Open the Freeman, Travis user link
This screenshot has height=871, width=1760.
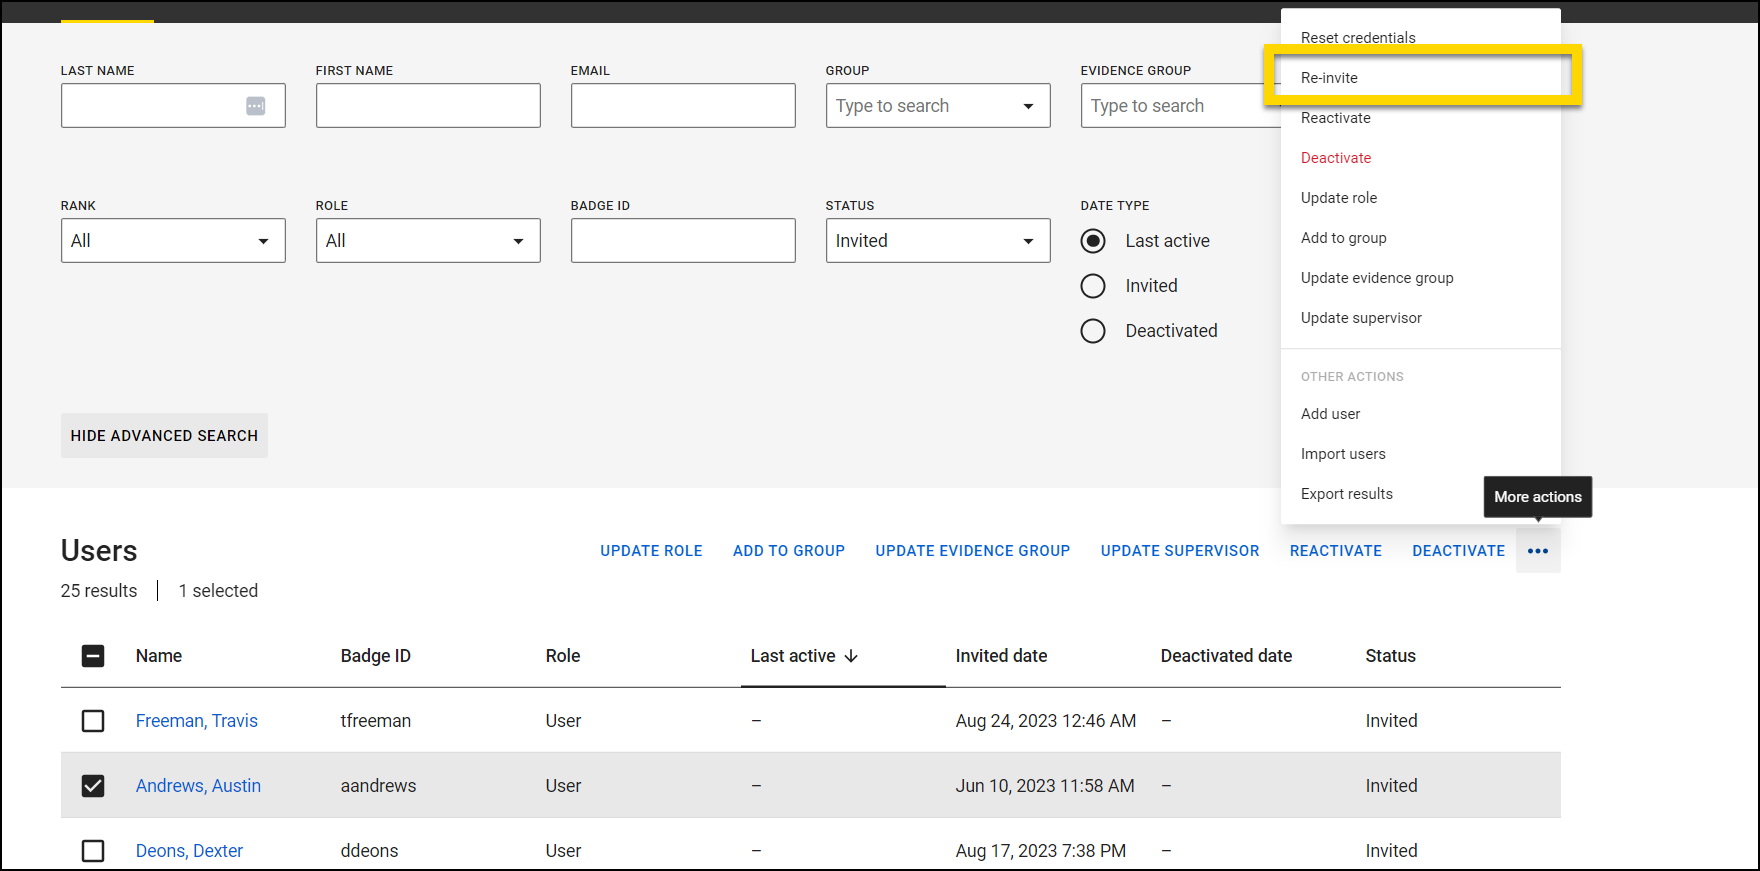point(197,721)
